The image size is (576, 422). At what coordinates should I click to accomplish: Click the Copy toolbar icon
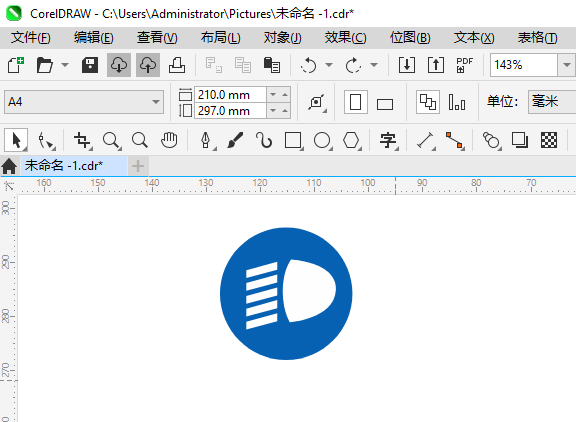[242, 65]
